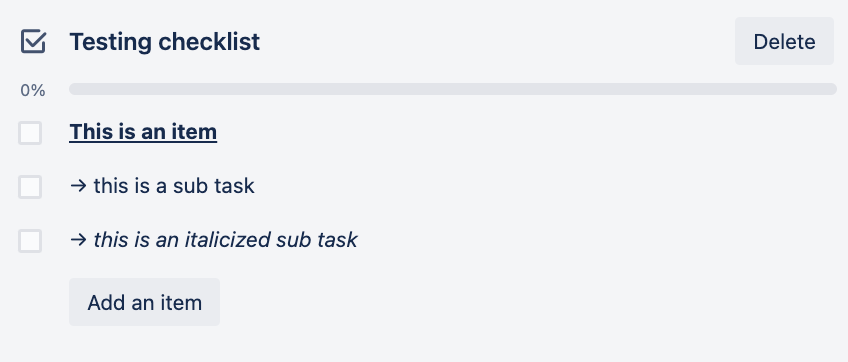Click the checklist icon beside Testing checklist
The height and width of the screenshot is (362, 848).
coord(33,42)
